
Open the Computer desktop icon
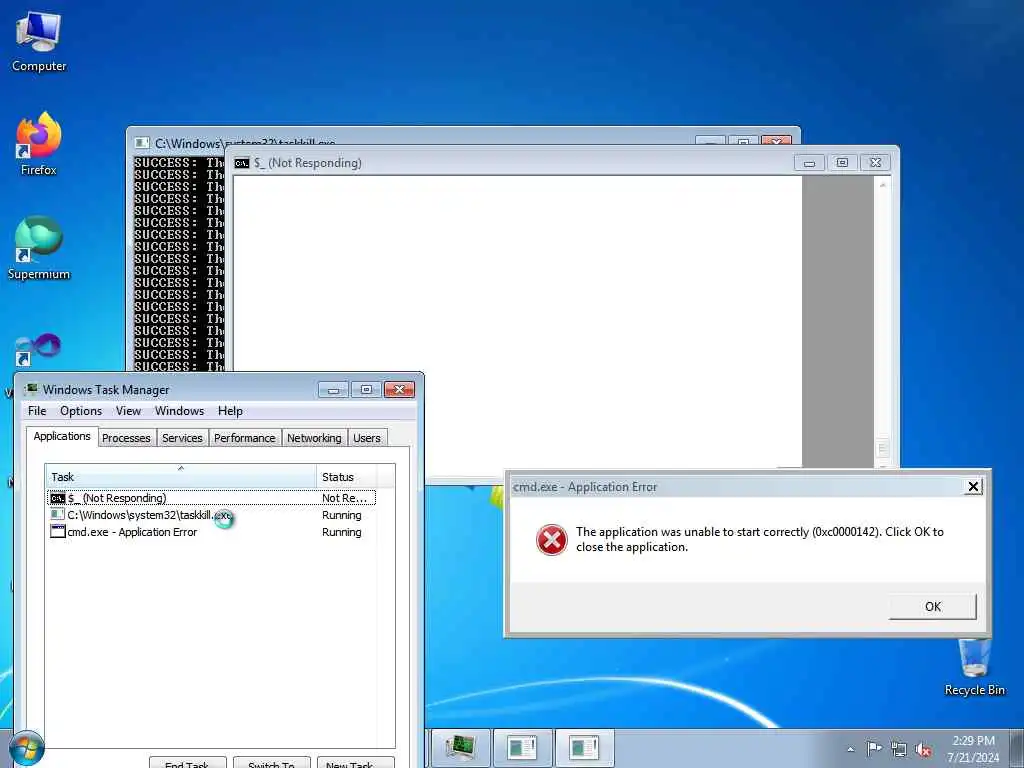pos(39,42)
